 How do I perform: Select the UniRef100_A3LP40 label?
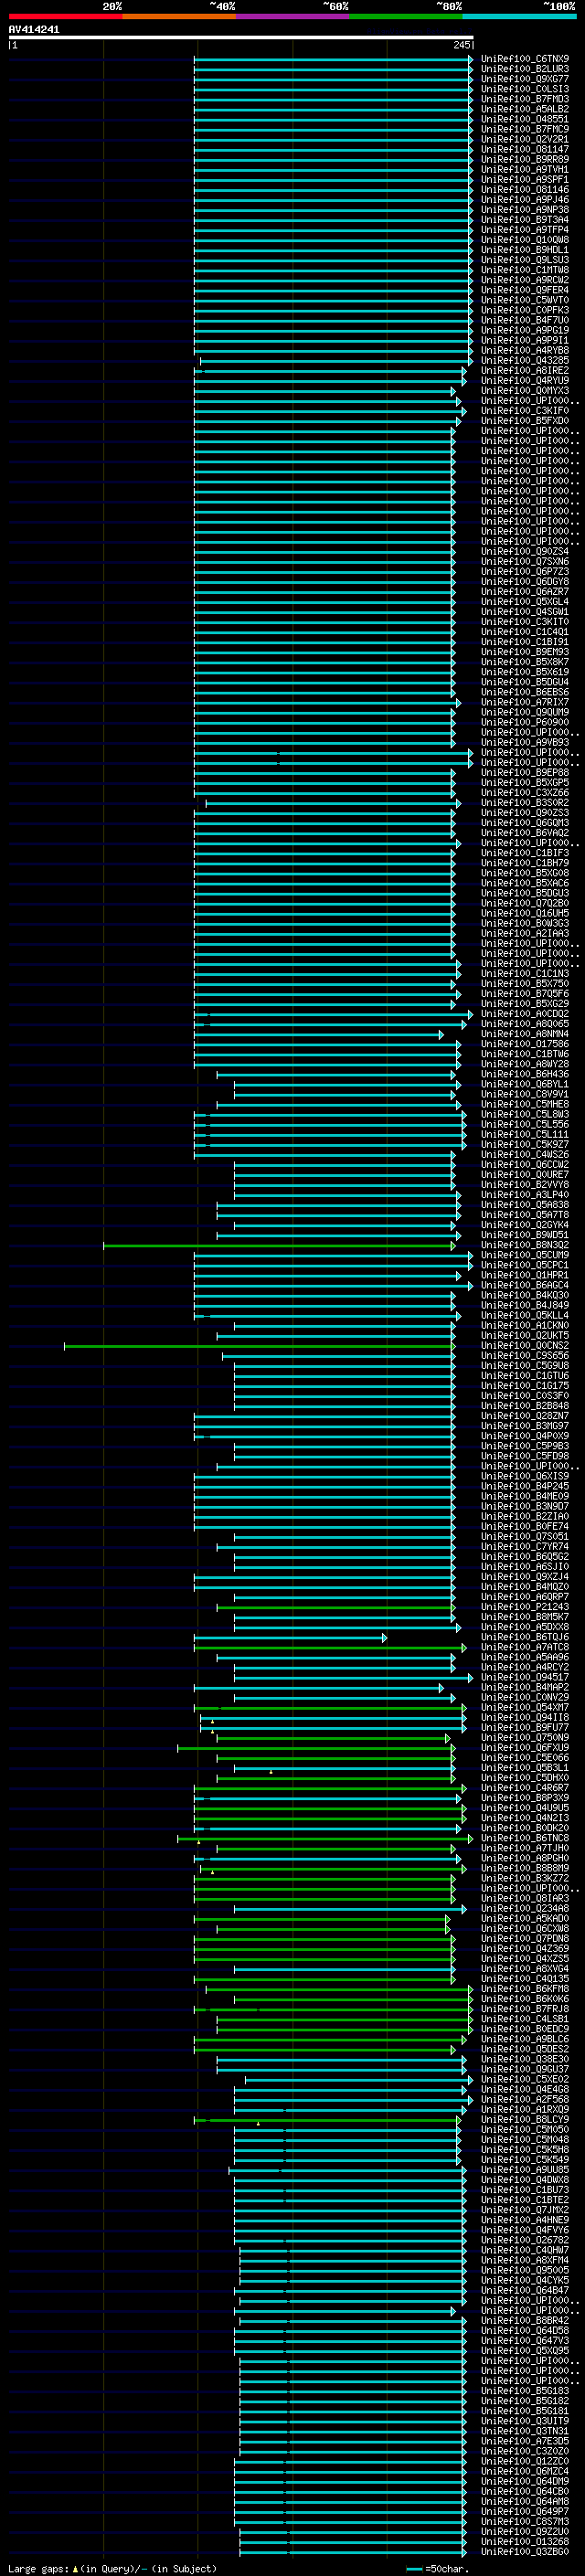click(x=525, y=1195)
